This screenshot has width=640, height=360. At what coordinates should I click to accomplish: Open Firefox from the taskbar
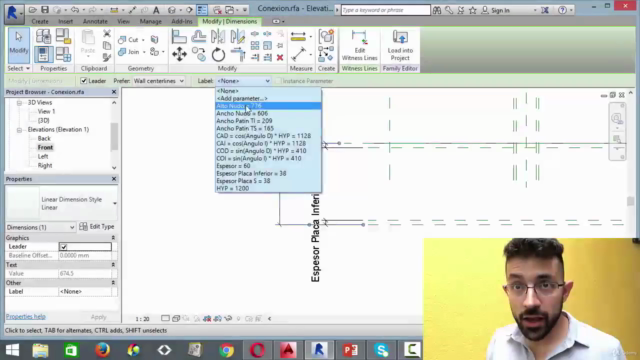[102, 350]
